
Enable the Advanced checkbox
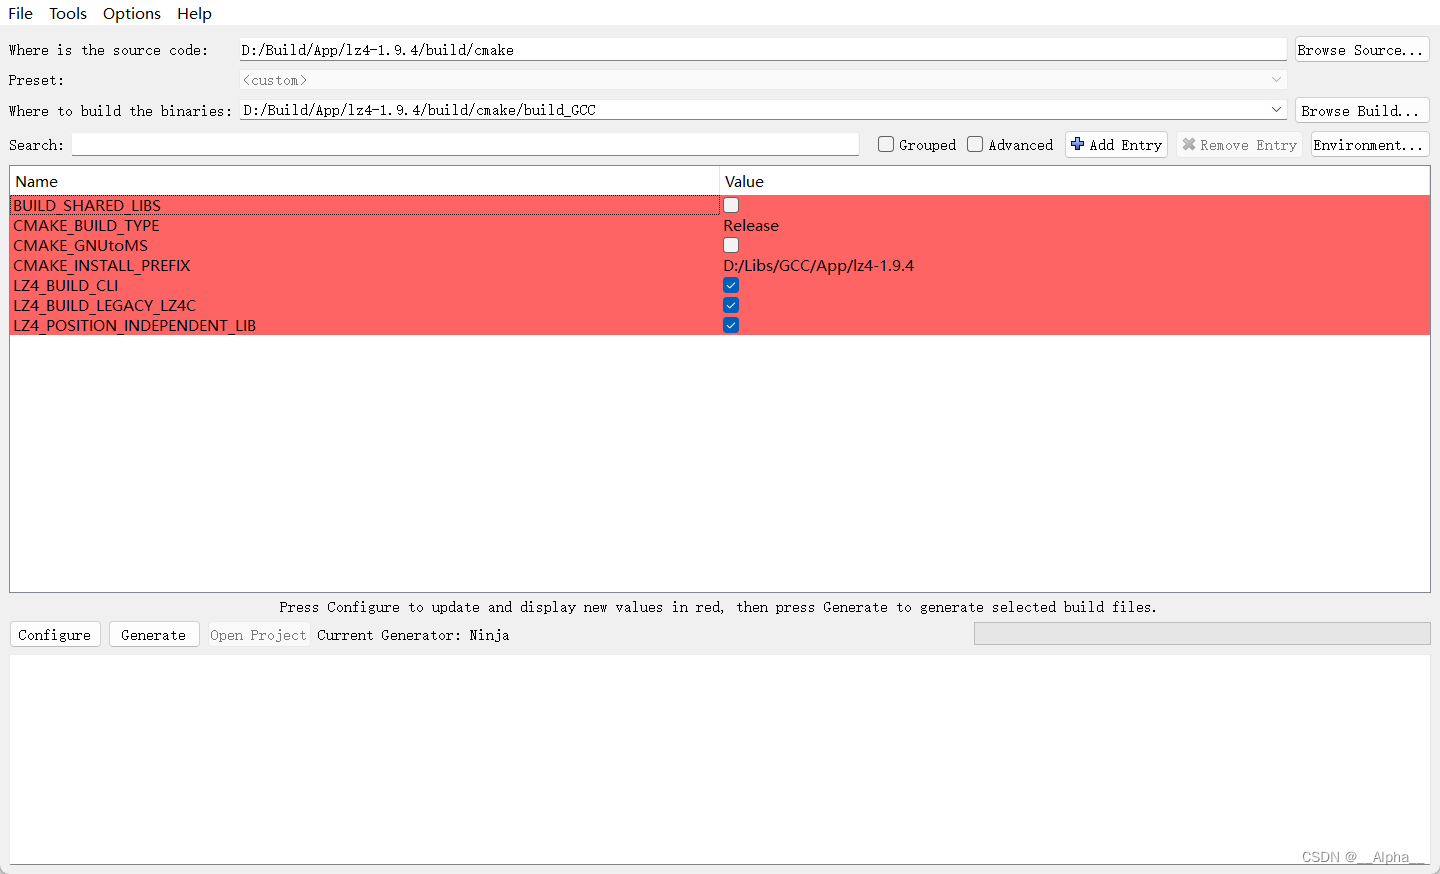tap(975, 144)
